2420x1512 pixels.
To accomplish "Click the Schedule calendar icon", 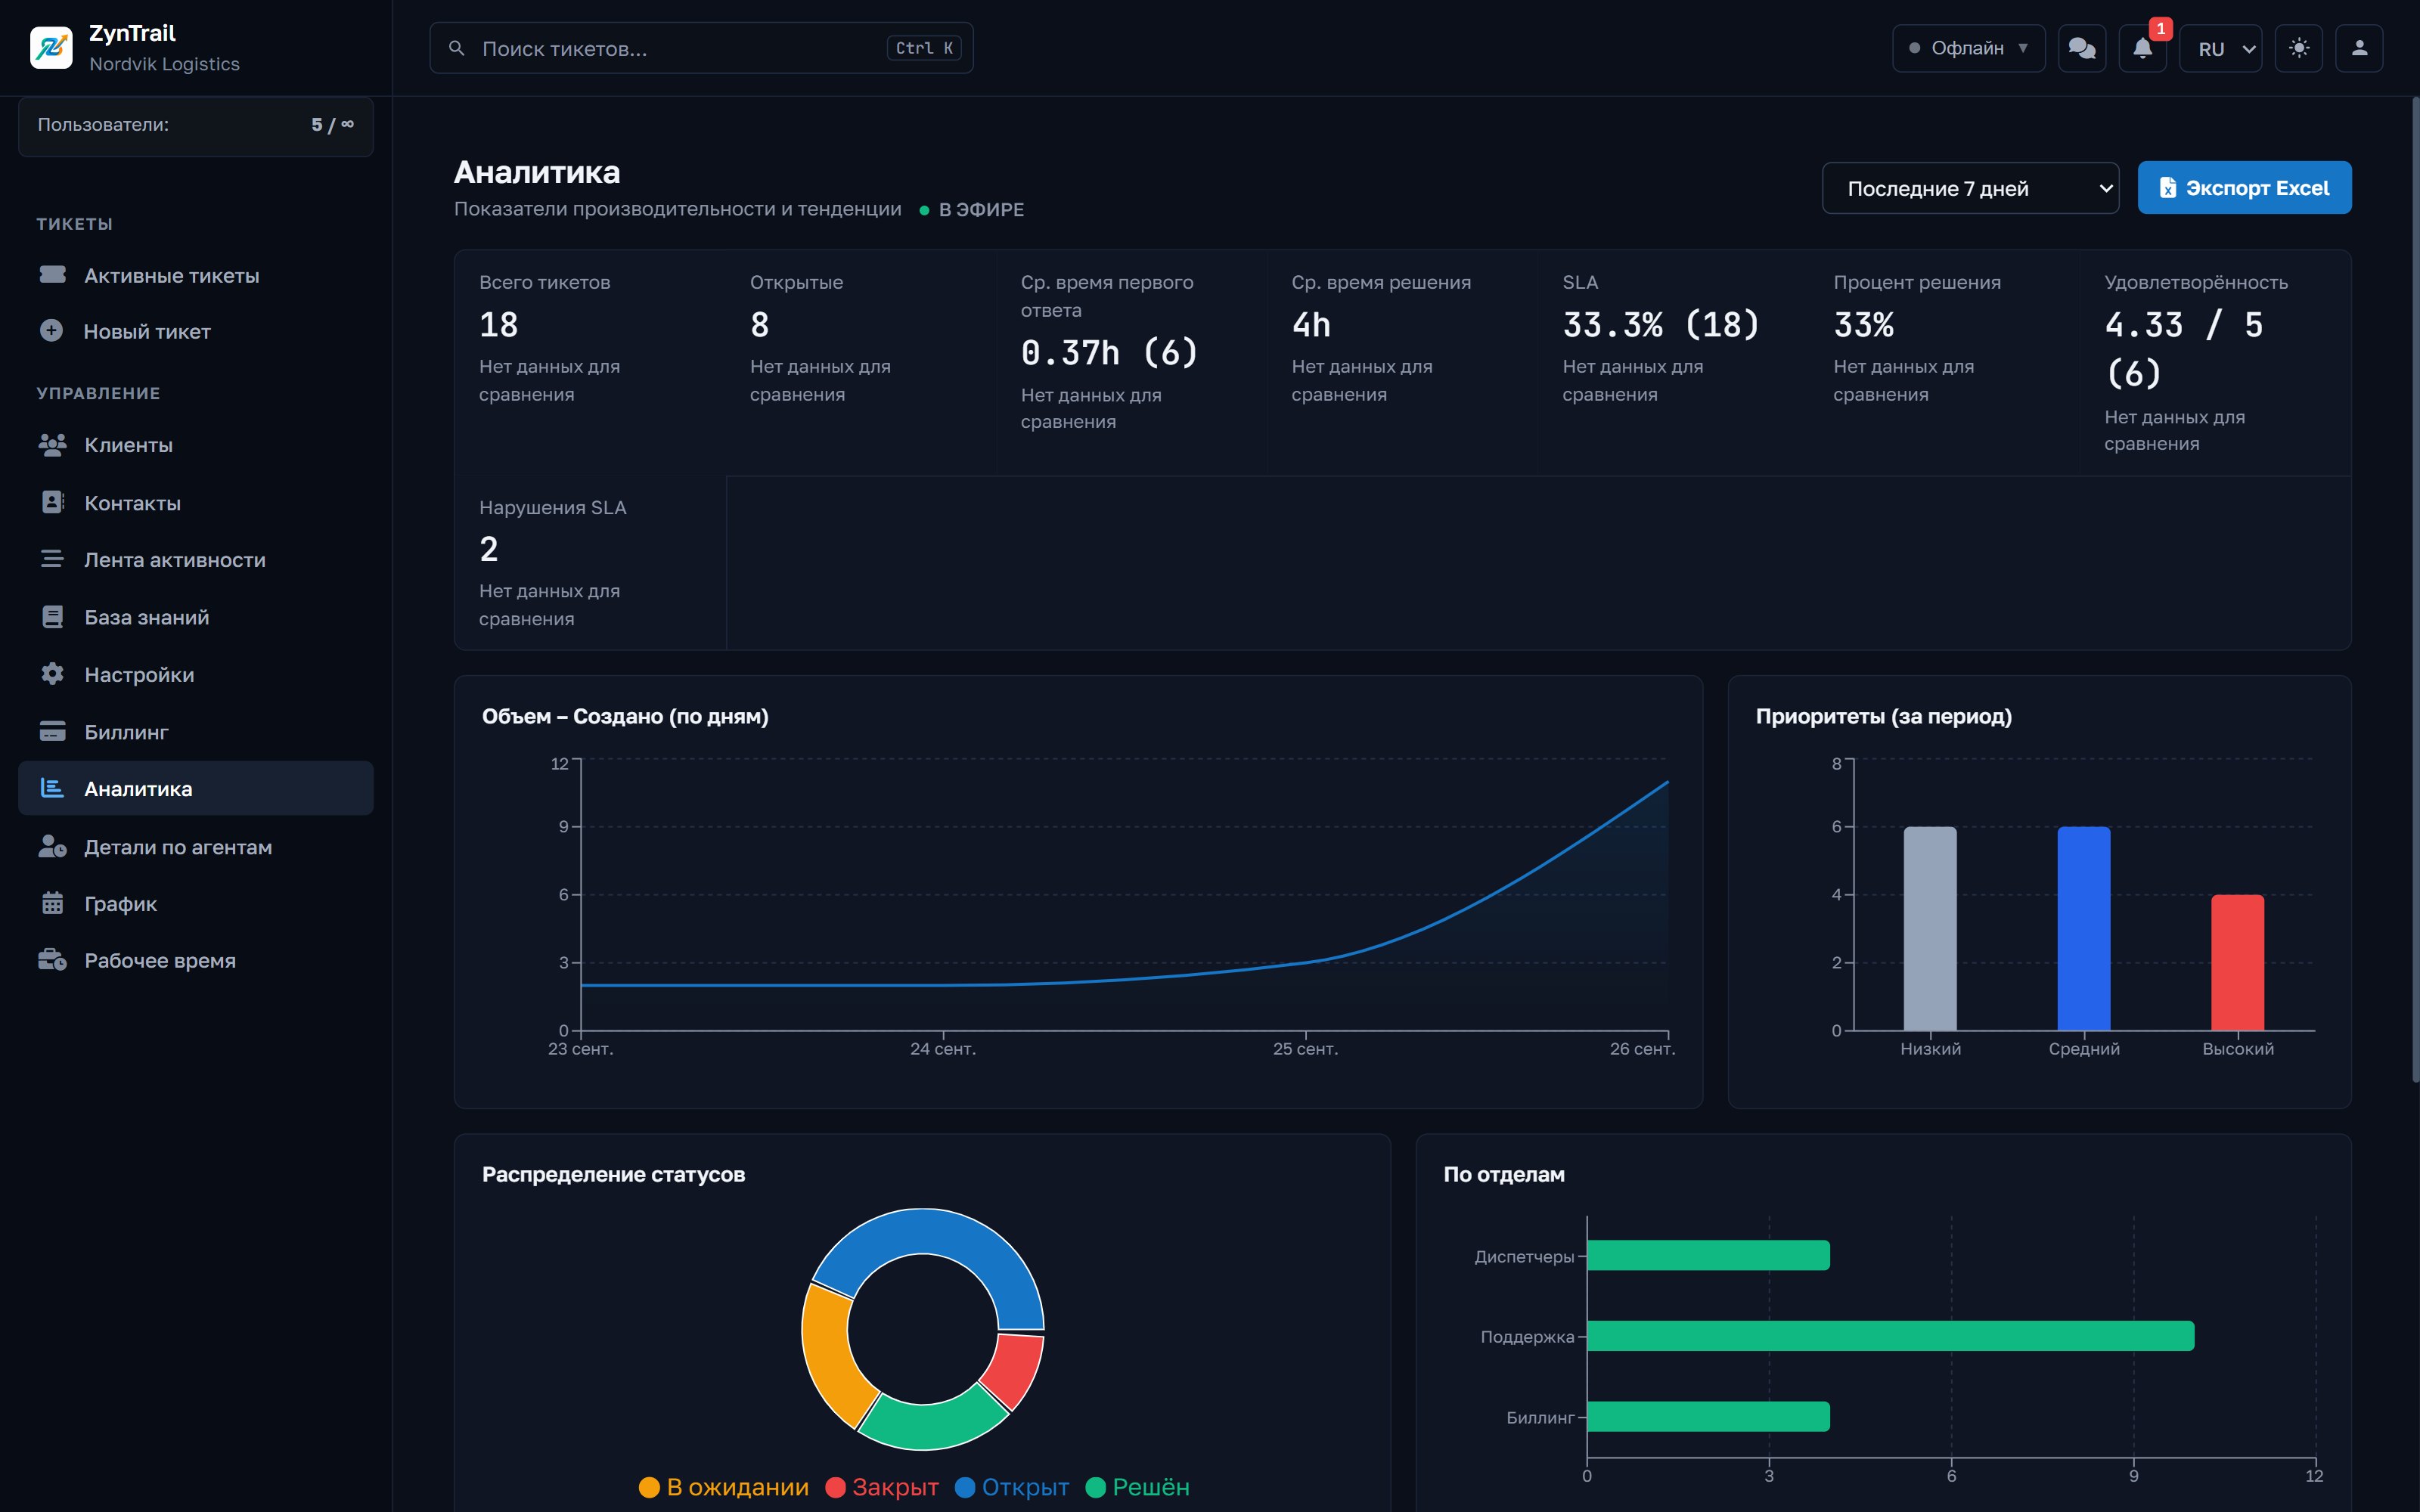I will click(x=52, y=904).
